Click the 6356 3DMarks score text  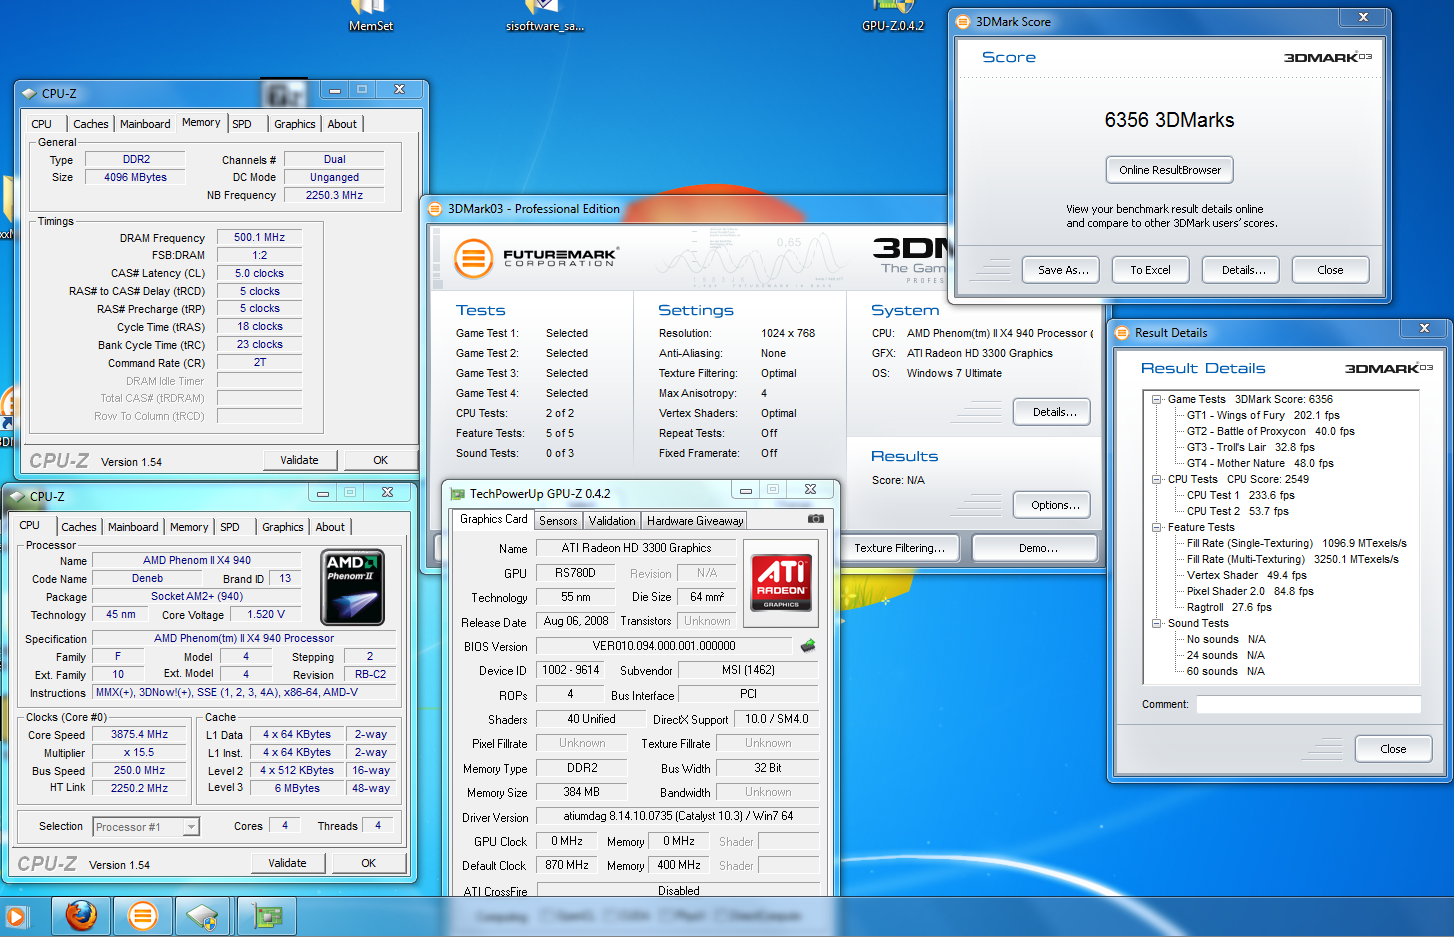pos(1169,120)
